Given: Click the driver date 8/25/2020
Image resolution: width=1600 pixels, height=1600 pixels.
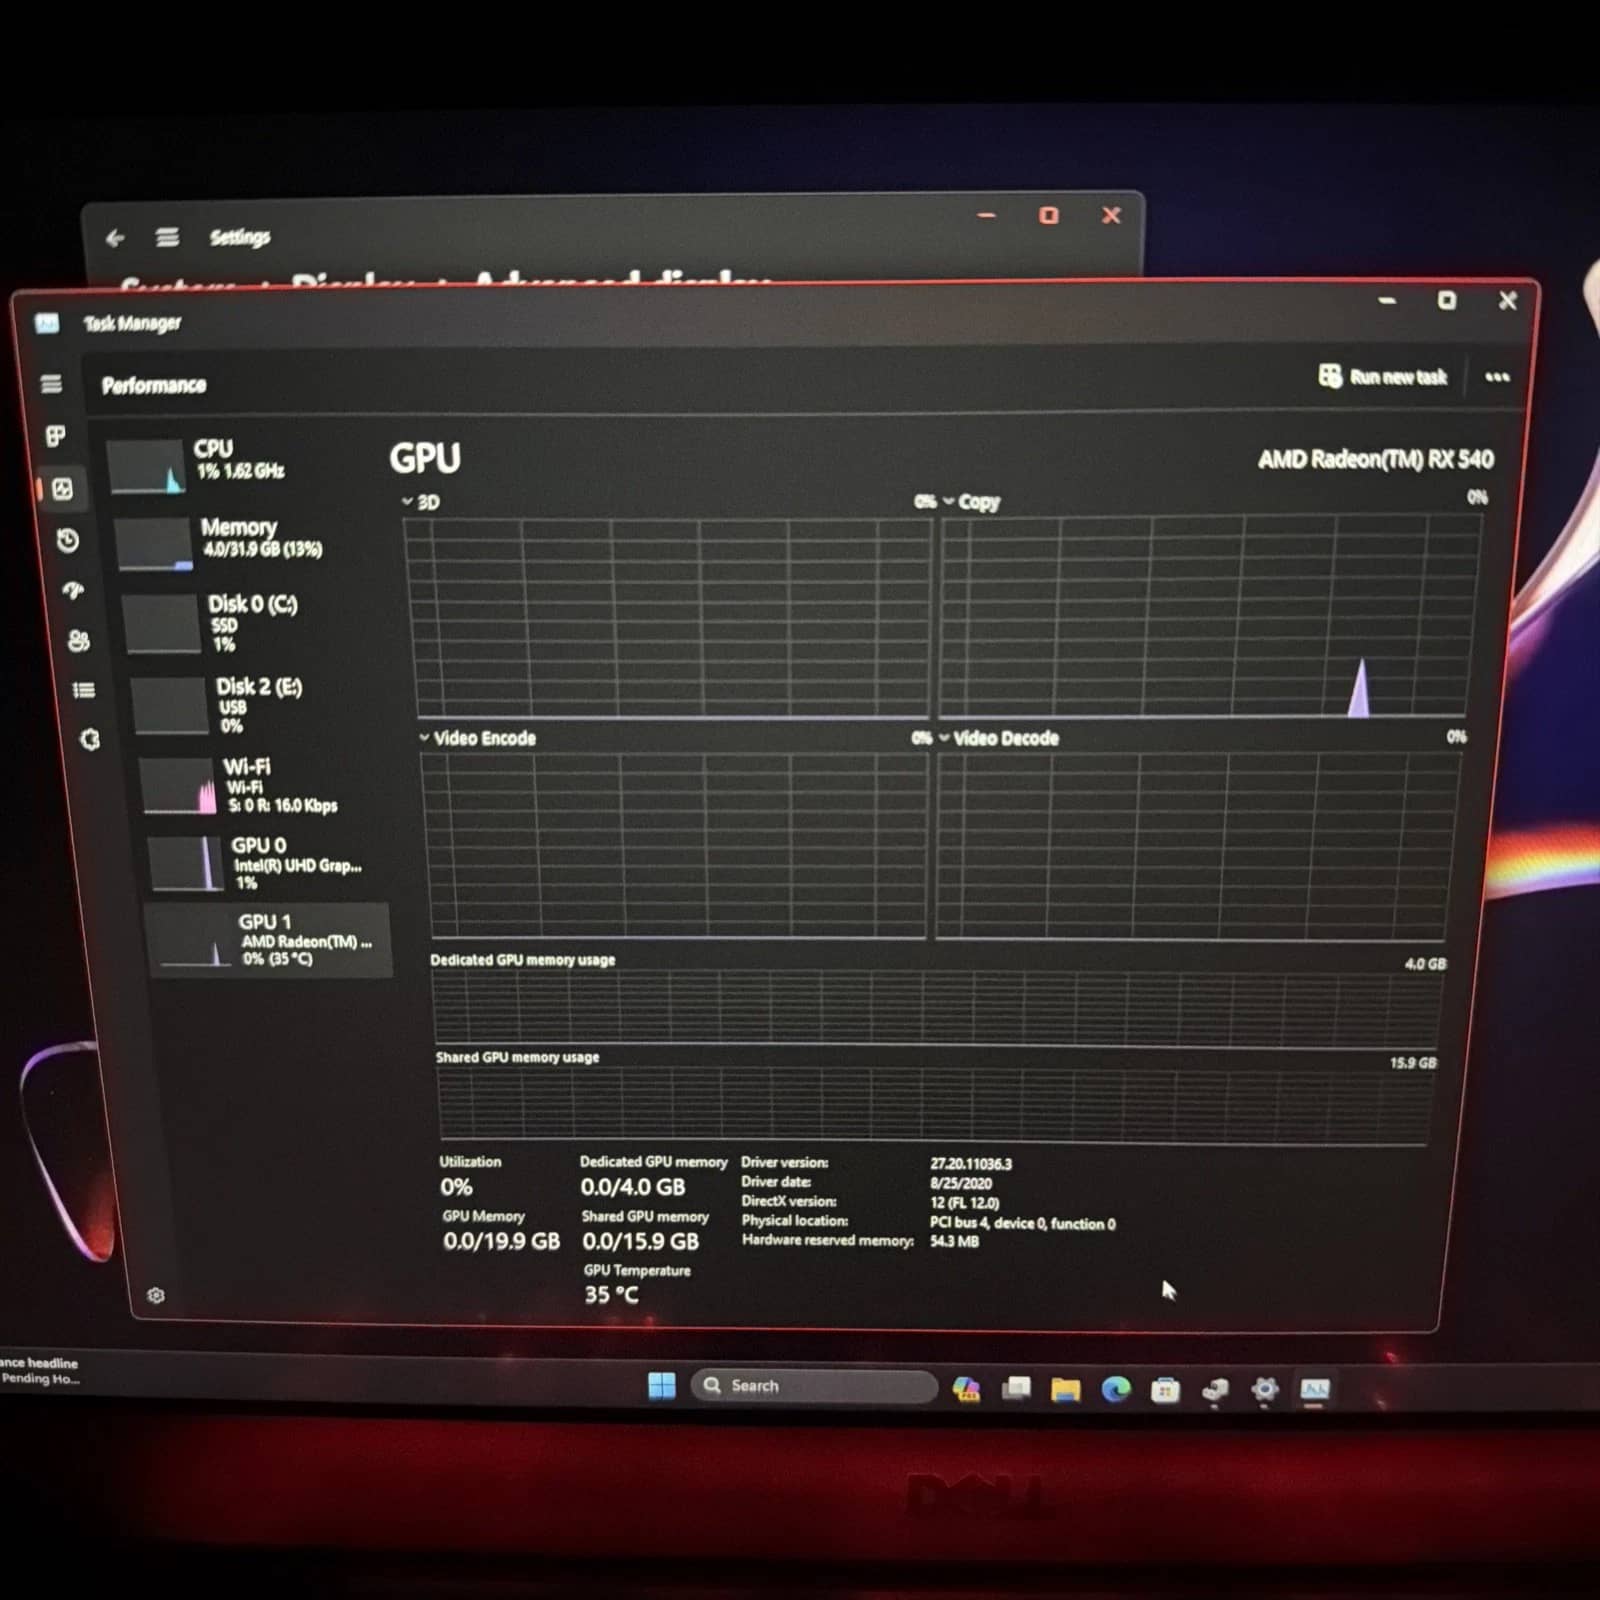Looking at the screenshot, I should [x=961, y=1183].
